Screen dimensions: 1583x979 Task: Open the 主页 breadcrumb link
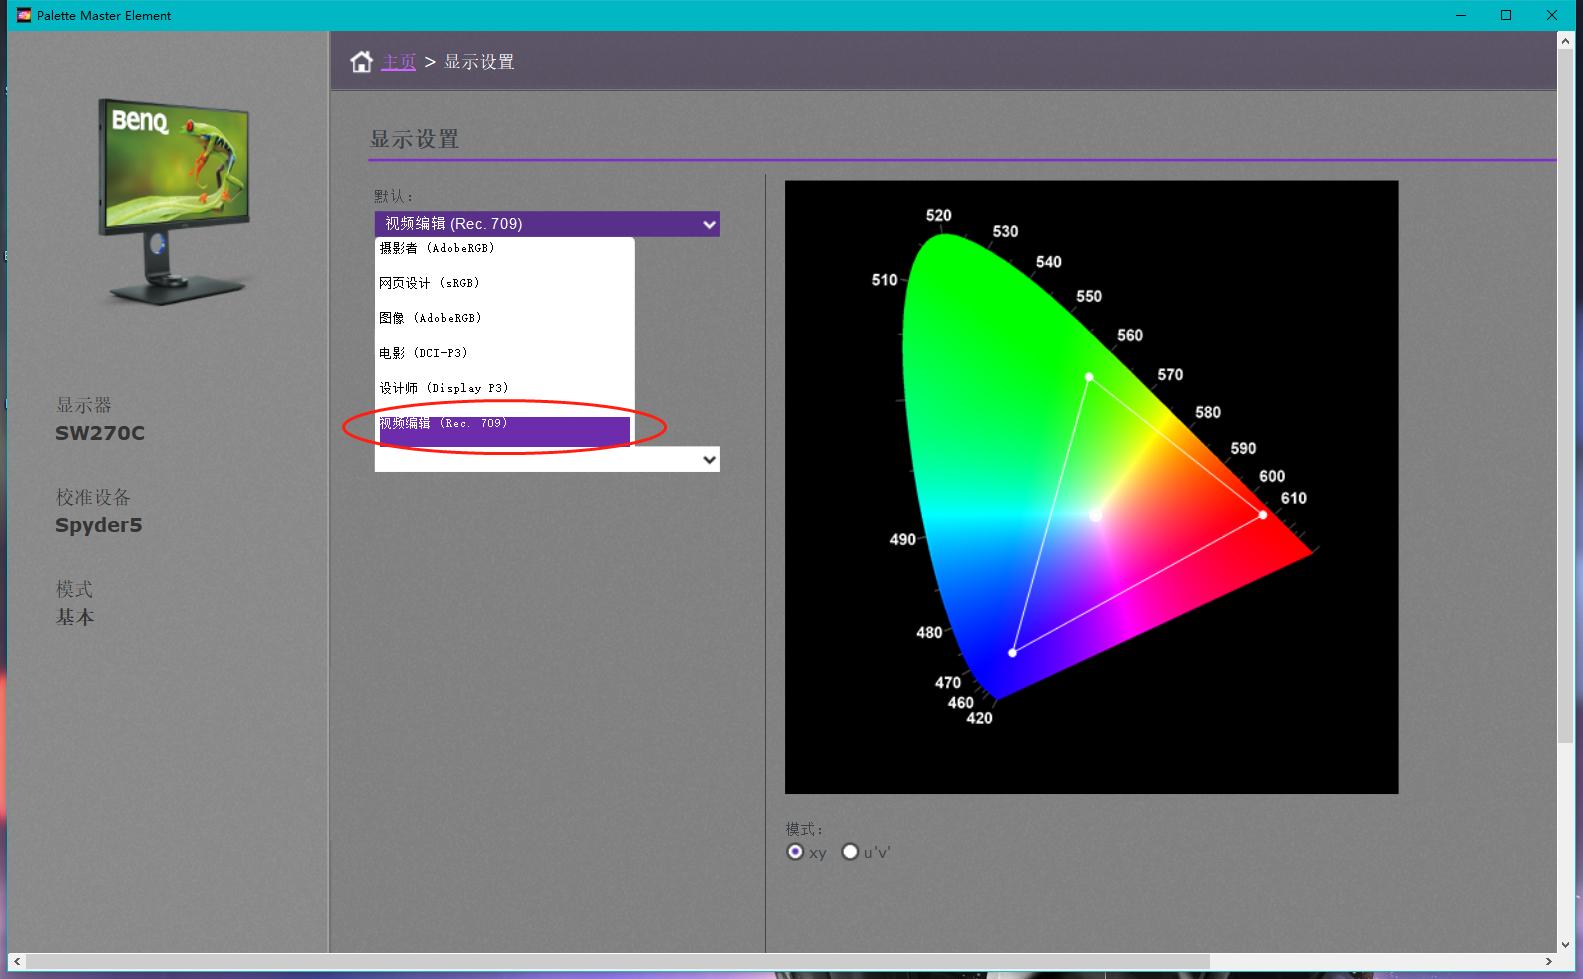click(x=399, y=62)
